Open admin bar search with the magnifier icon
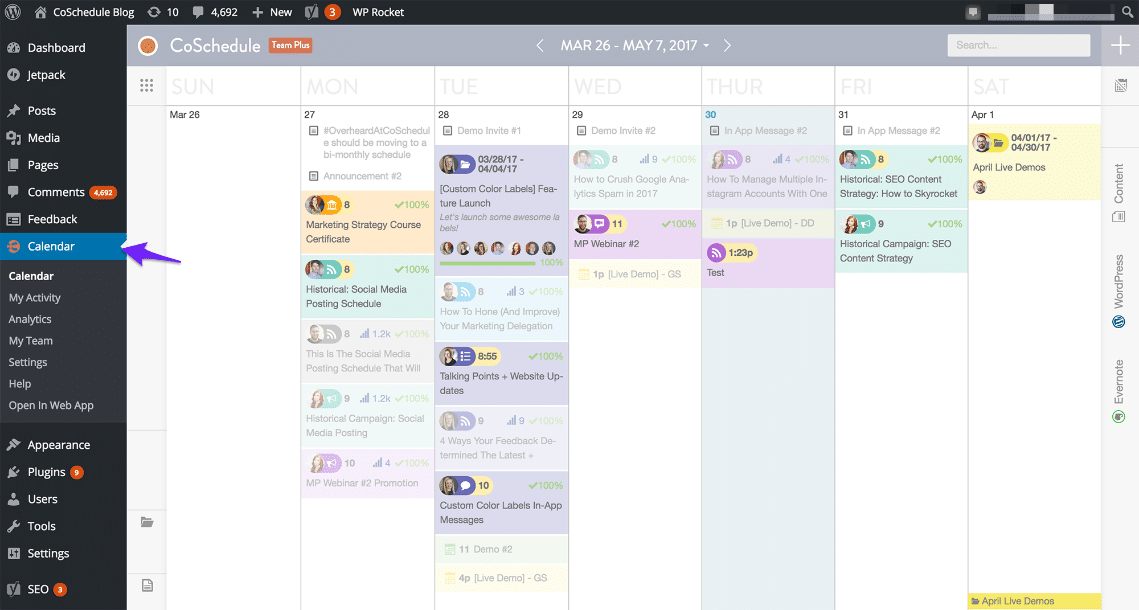 point(1127,13)
